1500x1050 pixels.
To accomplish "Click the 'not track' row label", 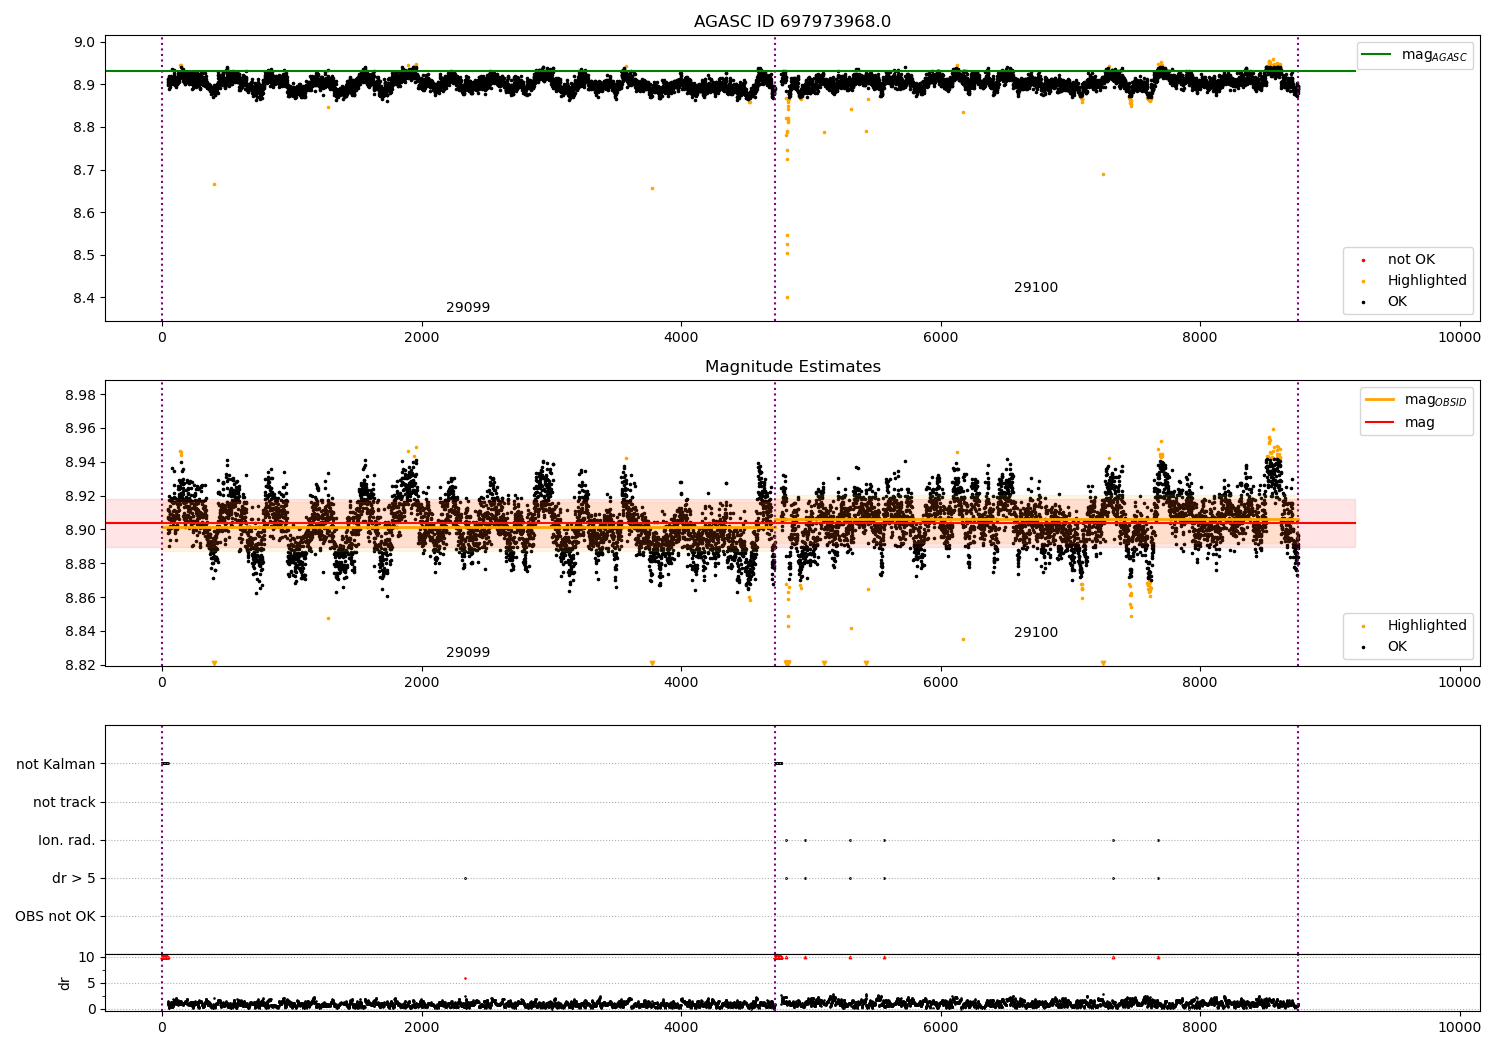I will coord(64,802).
